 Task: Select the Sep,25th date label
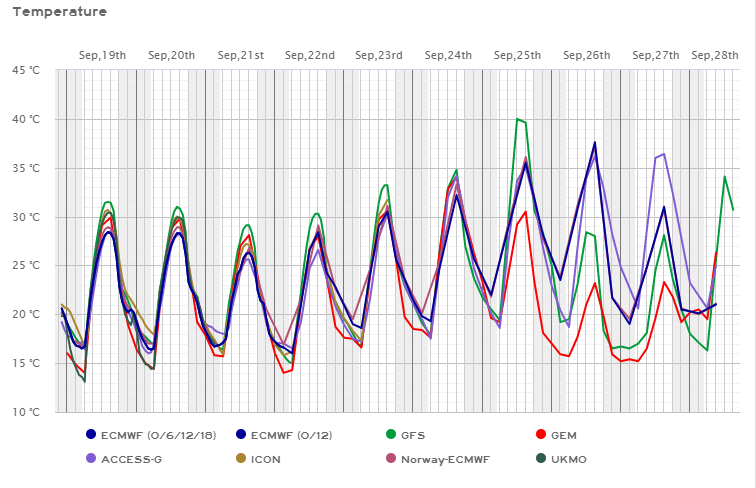[x=517, y=55]
